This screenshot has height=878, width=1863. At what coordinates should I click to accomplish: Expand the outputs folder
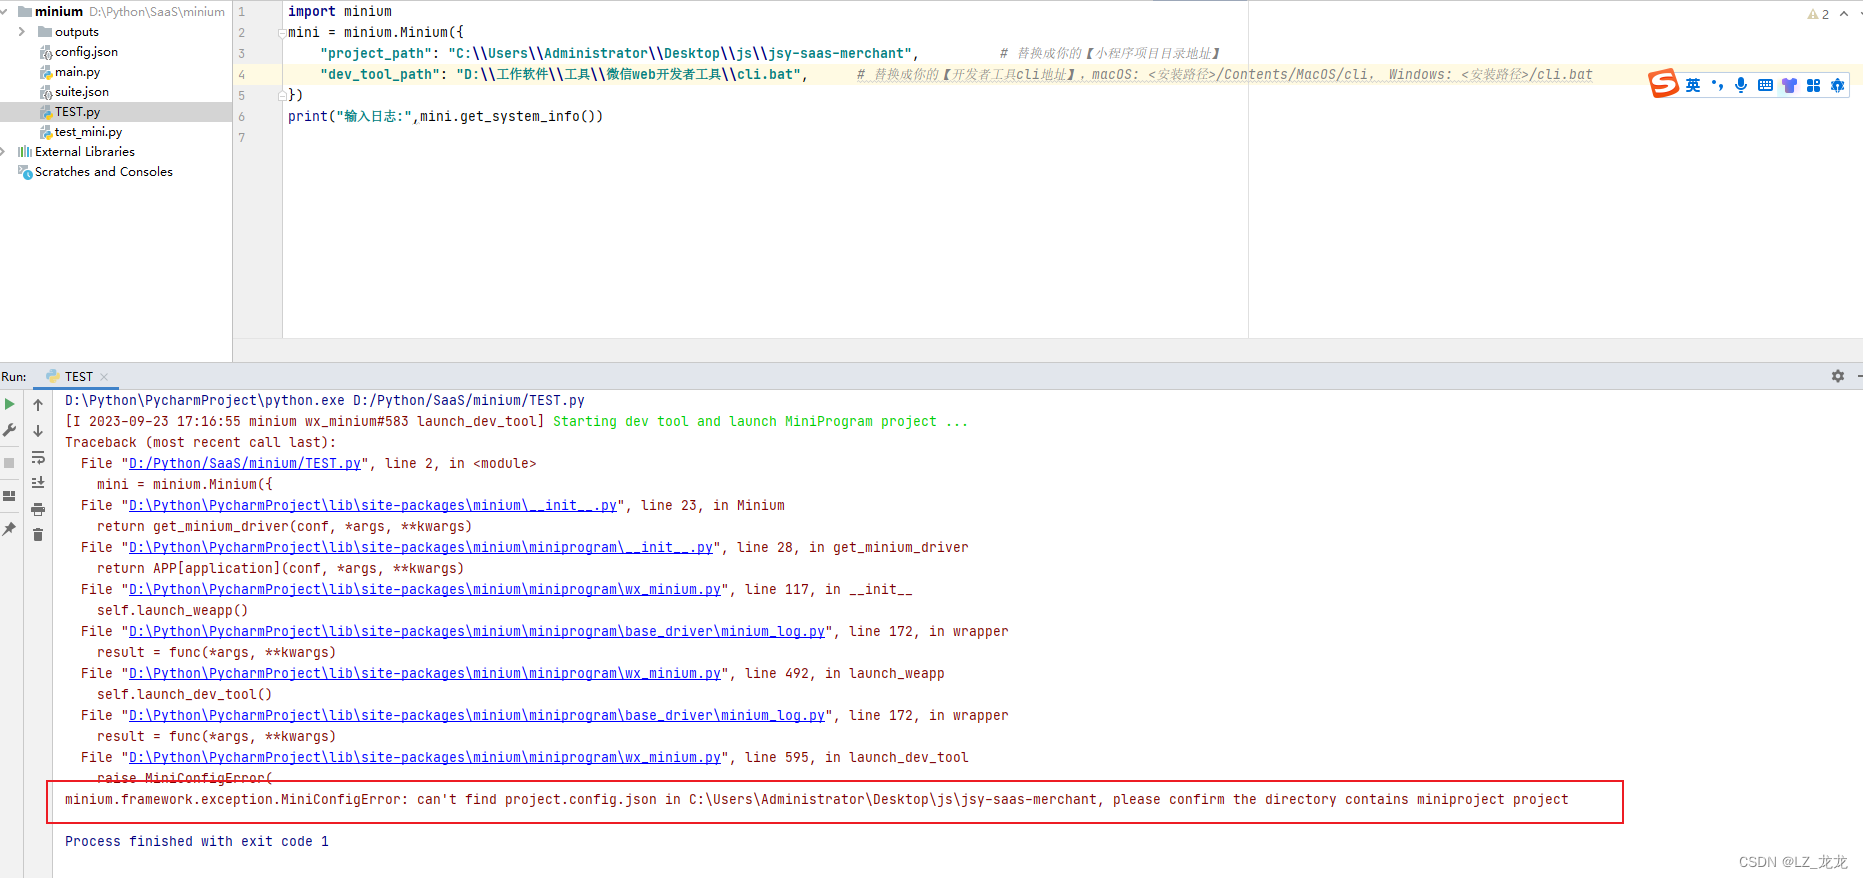coord(22,32)
